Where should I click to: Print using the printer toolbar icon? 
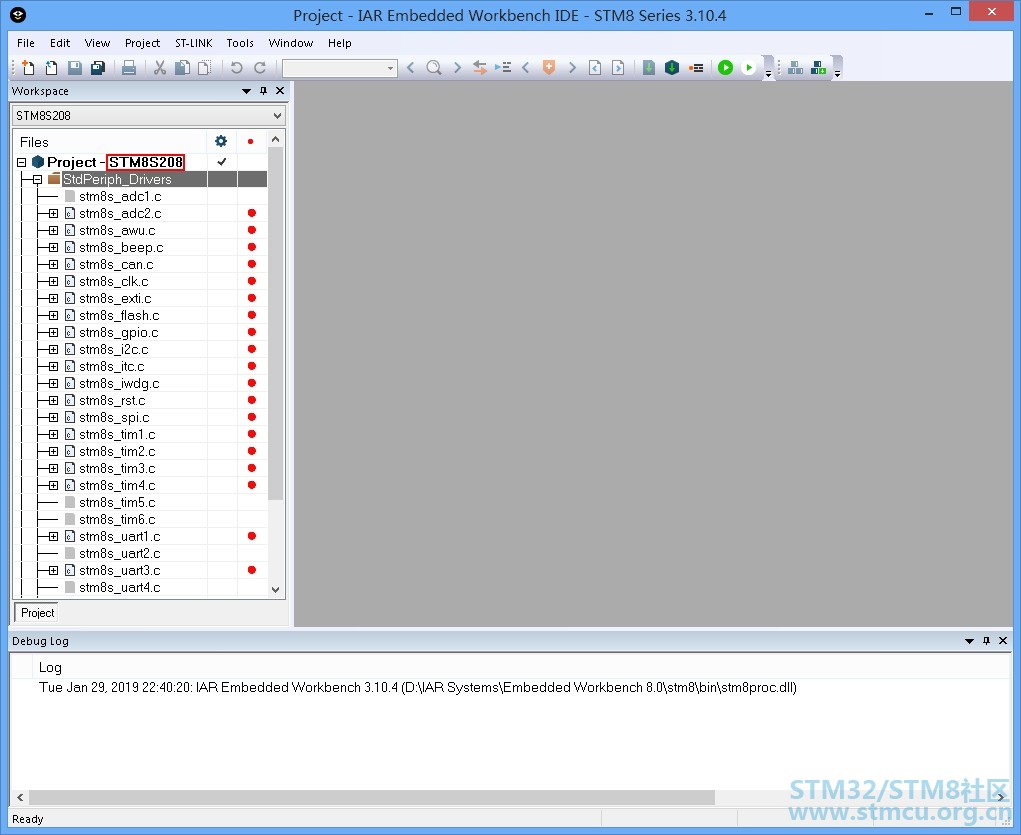pyautogui.click(x=129, y=67)
